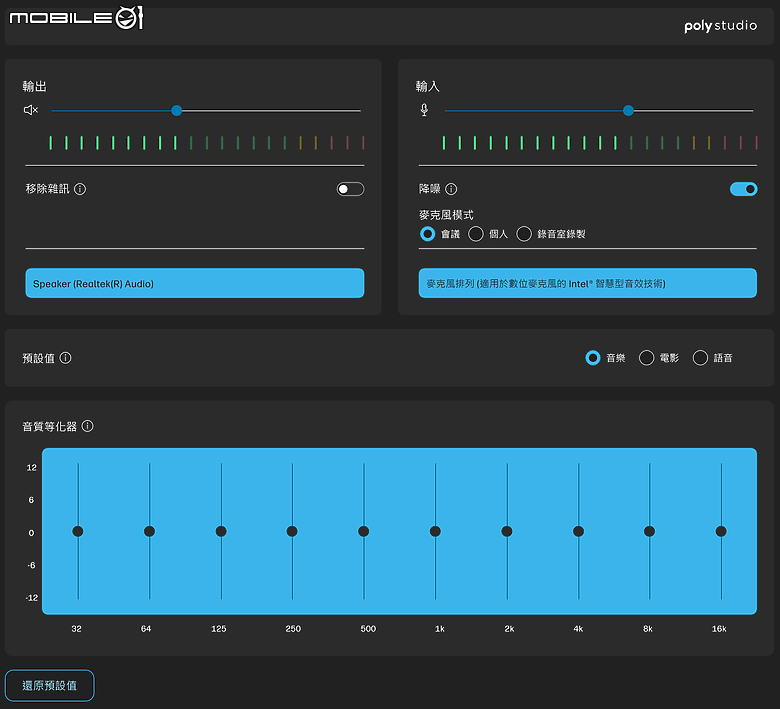Choose the 音樂 preset
The width and height of the screenshot is (780, 709).
pos(592,358)
